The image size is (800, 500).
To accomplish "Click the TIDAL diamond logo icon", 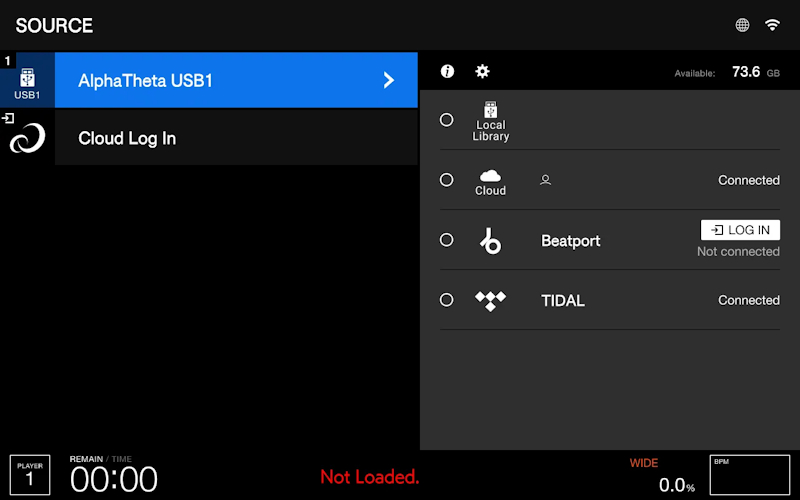I will click(490, 301).
